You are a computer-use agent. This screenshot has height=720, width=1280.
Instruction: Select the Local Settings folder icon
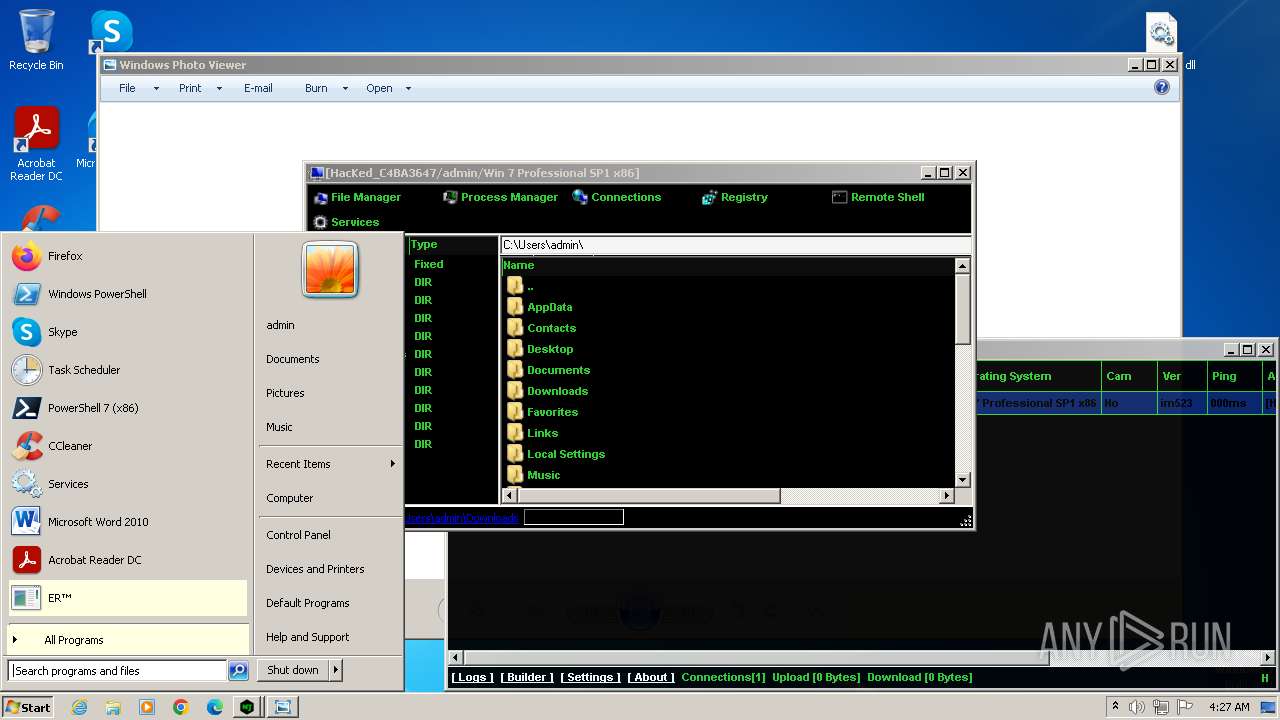[x=515, y=454]
